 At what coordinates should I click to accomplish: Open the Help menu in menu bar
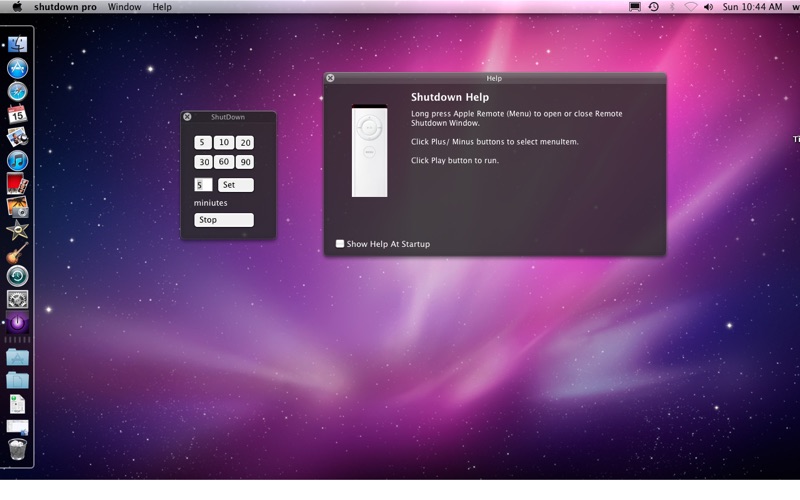[x=162, y=7]
